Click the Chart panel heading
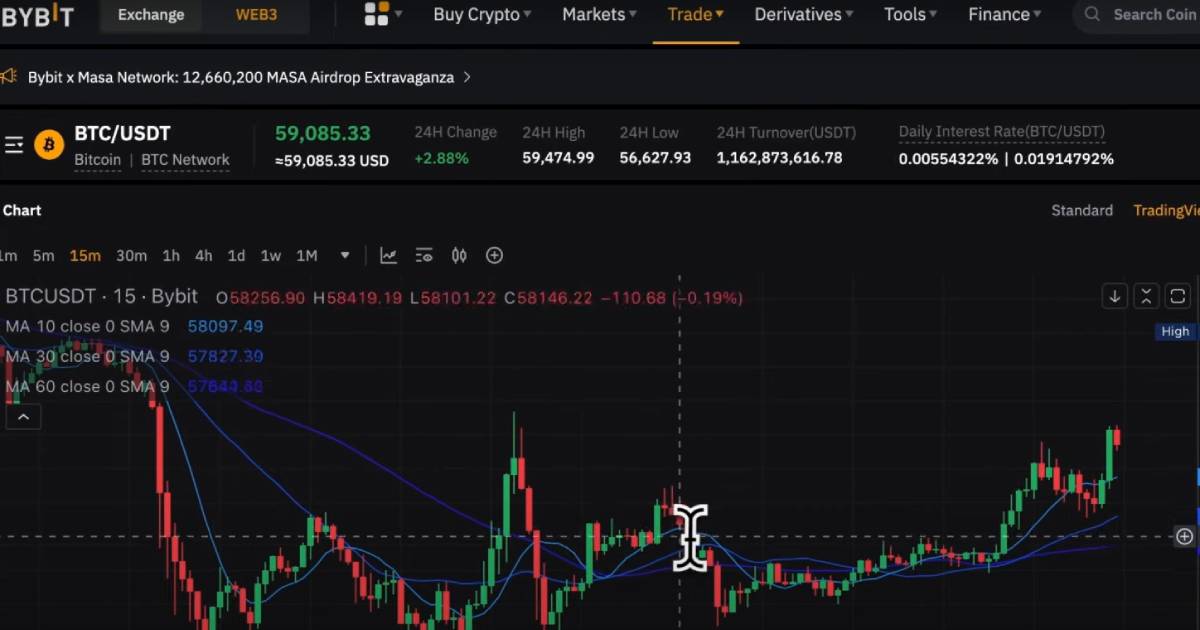This screenshot has width=1200, height=630. pyautogui.click(x=22, y=210)
